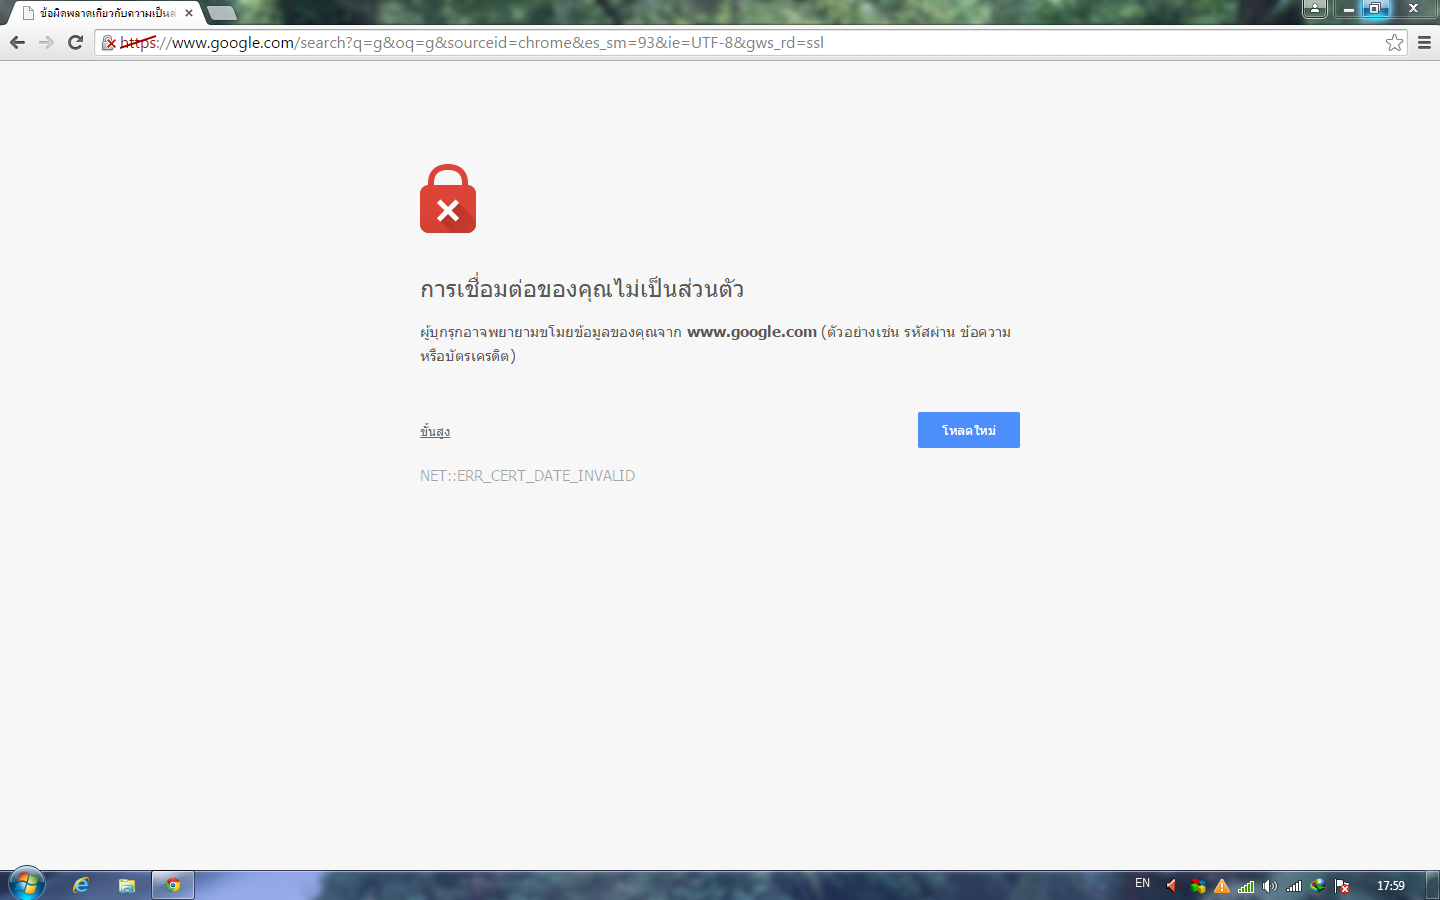Open Chrome's hamburger menu
This screenshot has width=1440, height=900.
click(x=1424, y=42)
